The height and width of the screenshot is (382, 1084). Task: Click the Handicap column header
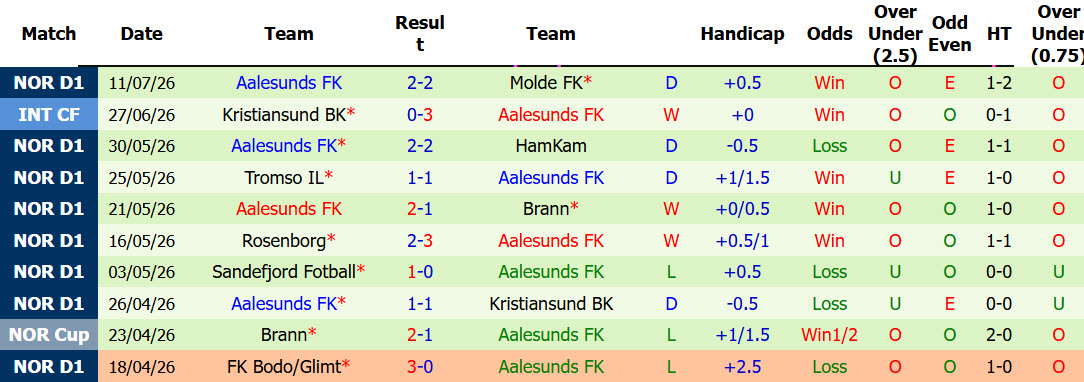(x=742, y=34)
